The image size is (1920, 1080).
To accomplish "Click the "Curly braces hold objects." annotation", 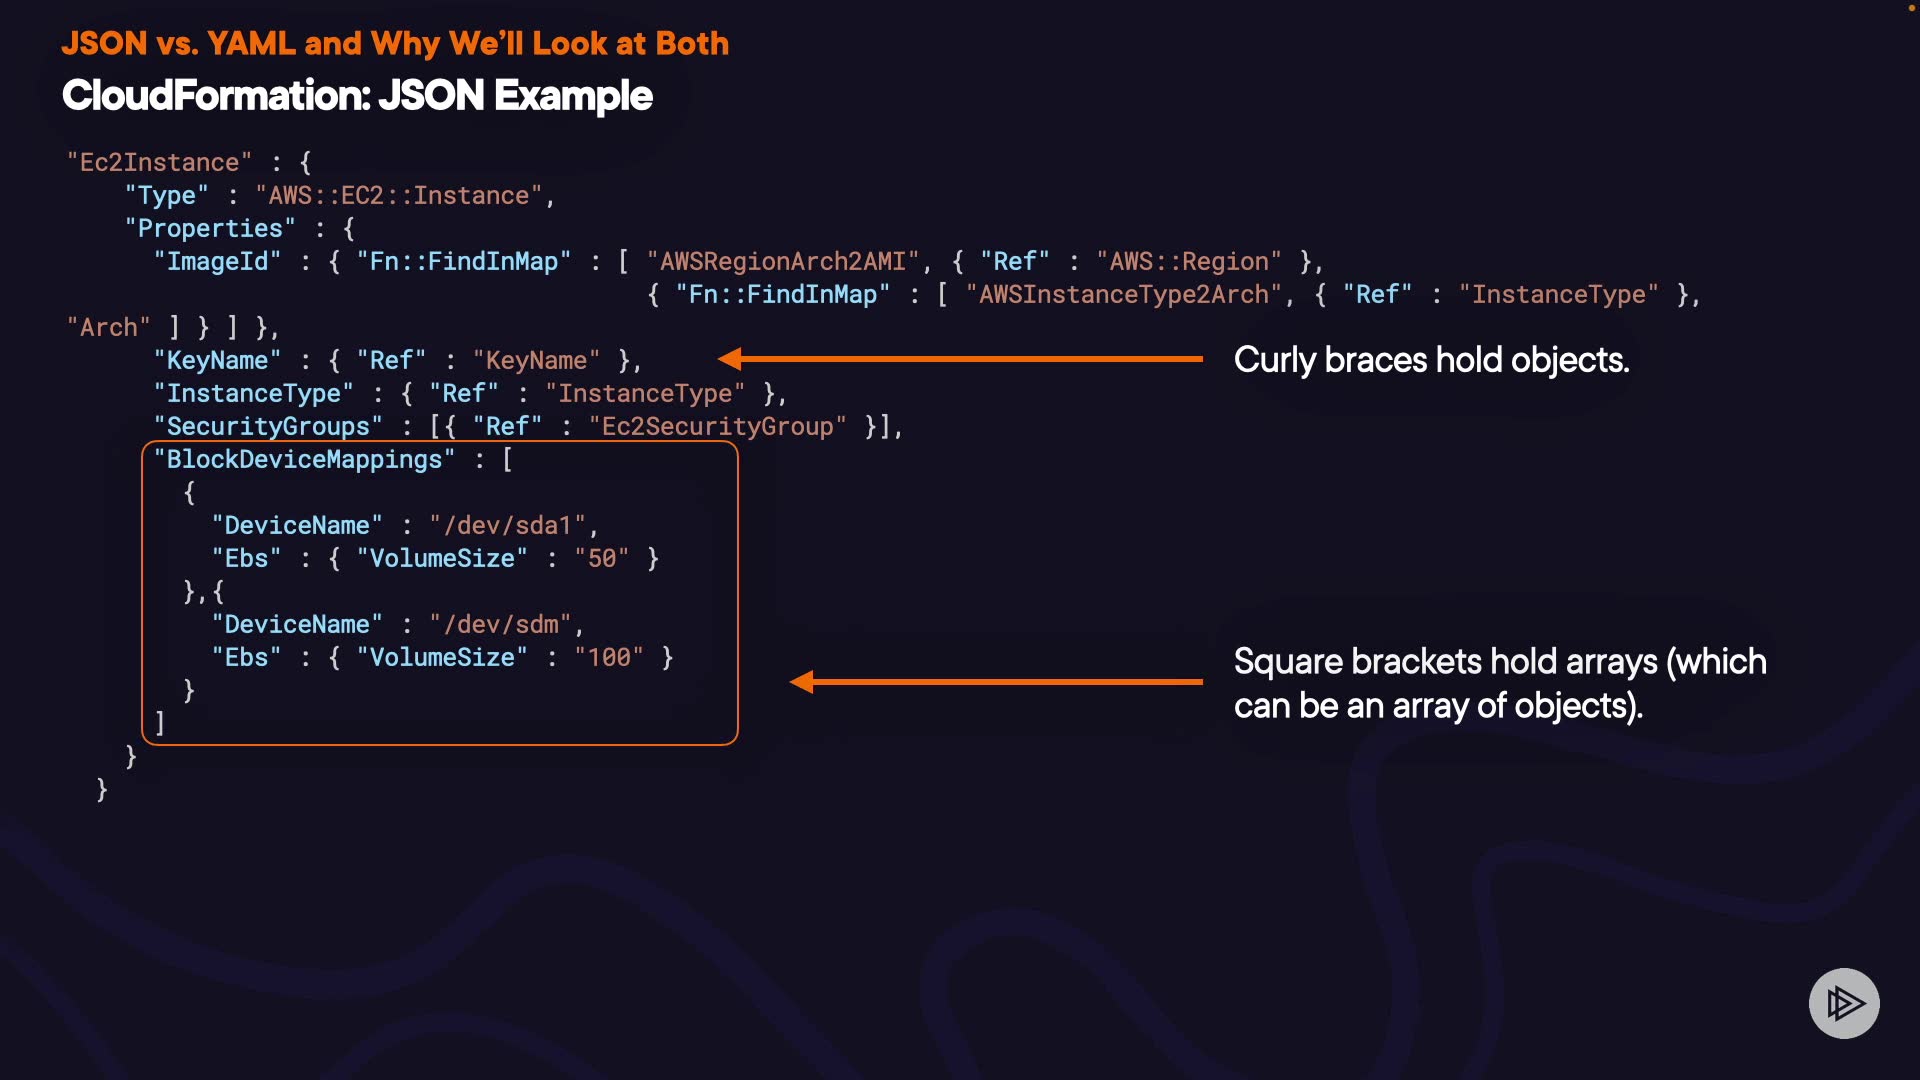I will [1431, 360].
